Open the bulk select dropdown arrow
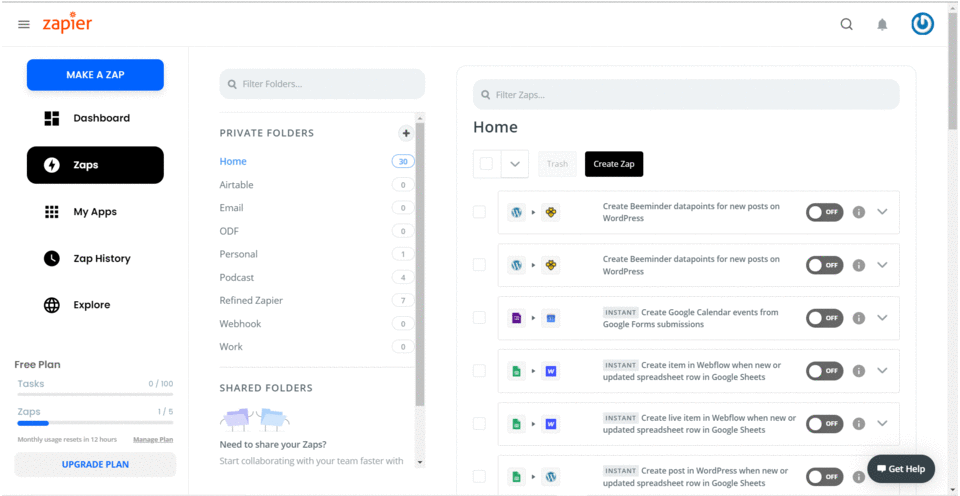Image resolution: width=960 pixels, height=496 pixels. pos(515,164)
